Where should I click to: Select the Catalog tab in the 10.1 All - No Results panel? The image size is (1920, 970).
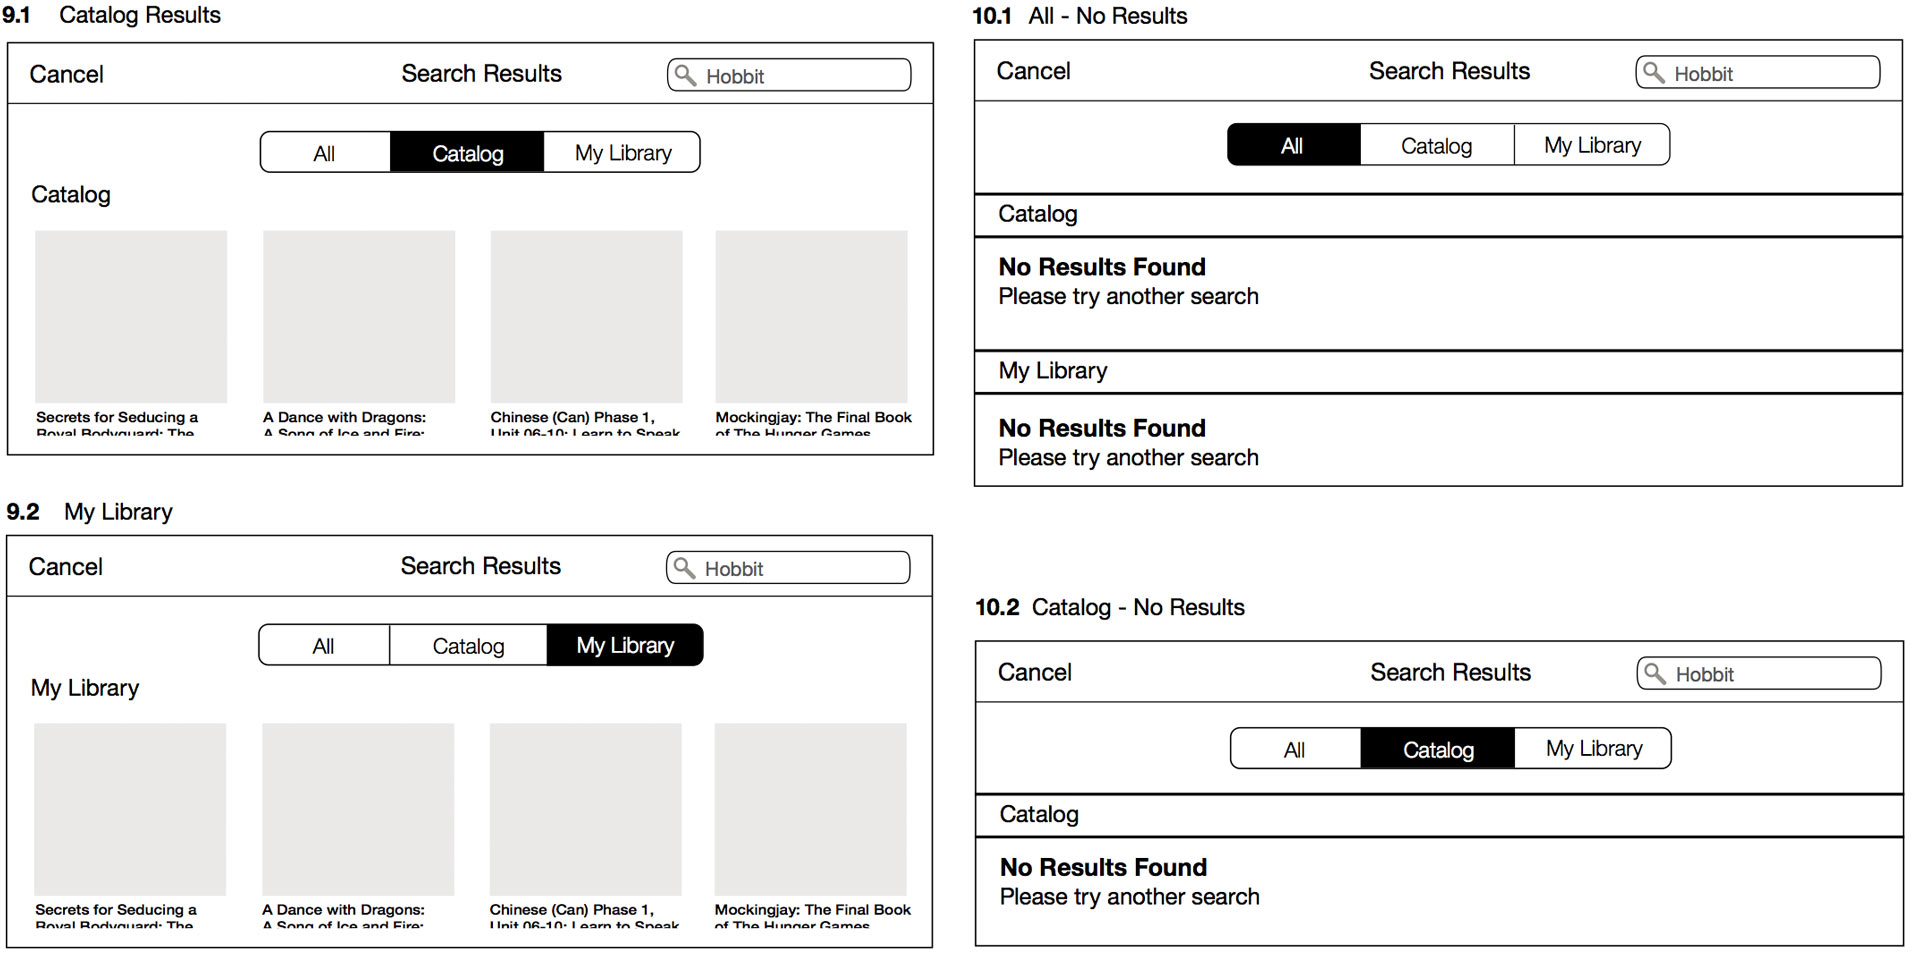tap(1437, 145)
